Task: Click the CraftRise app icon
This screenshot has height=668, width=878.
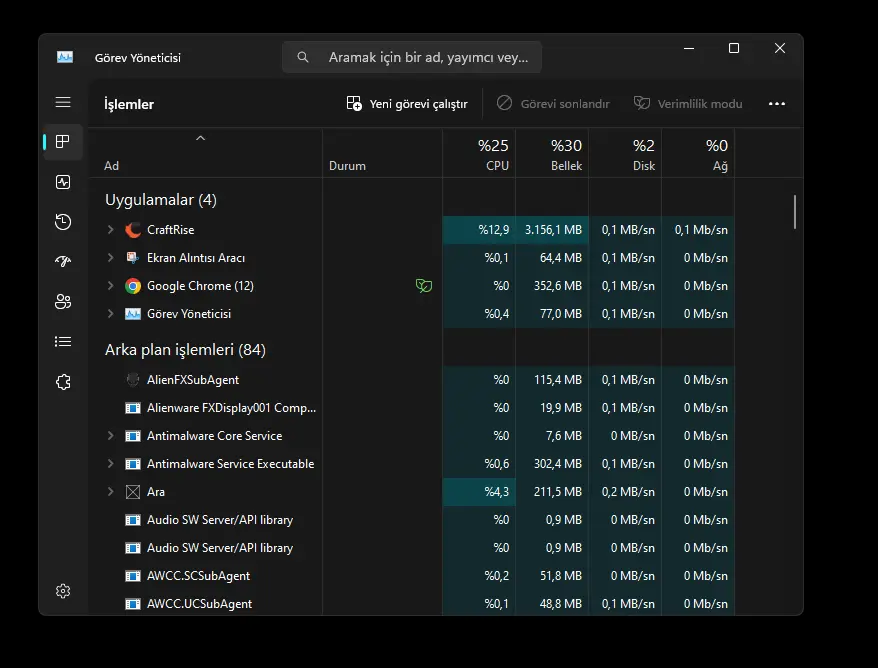Action: coord(133,230)
